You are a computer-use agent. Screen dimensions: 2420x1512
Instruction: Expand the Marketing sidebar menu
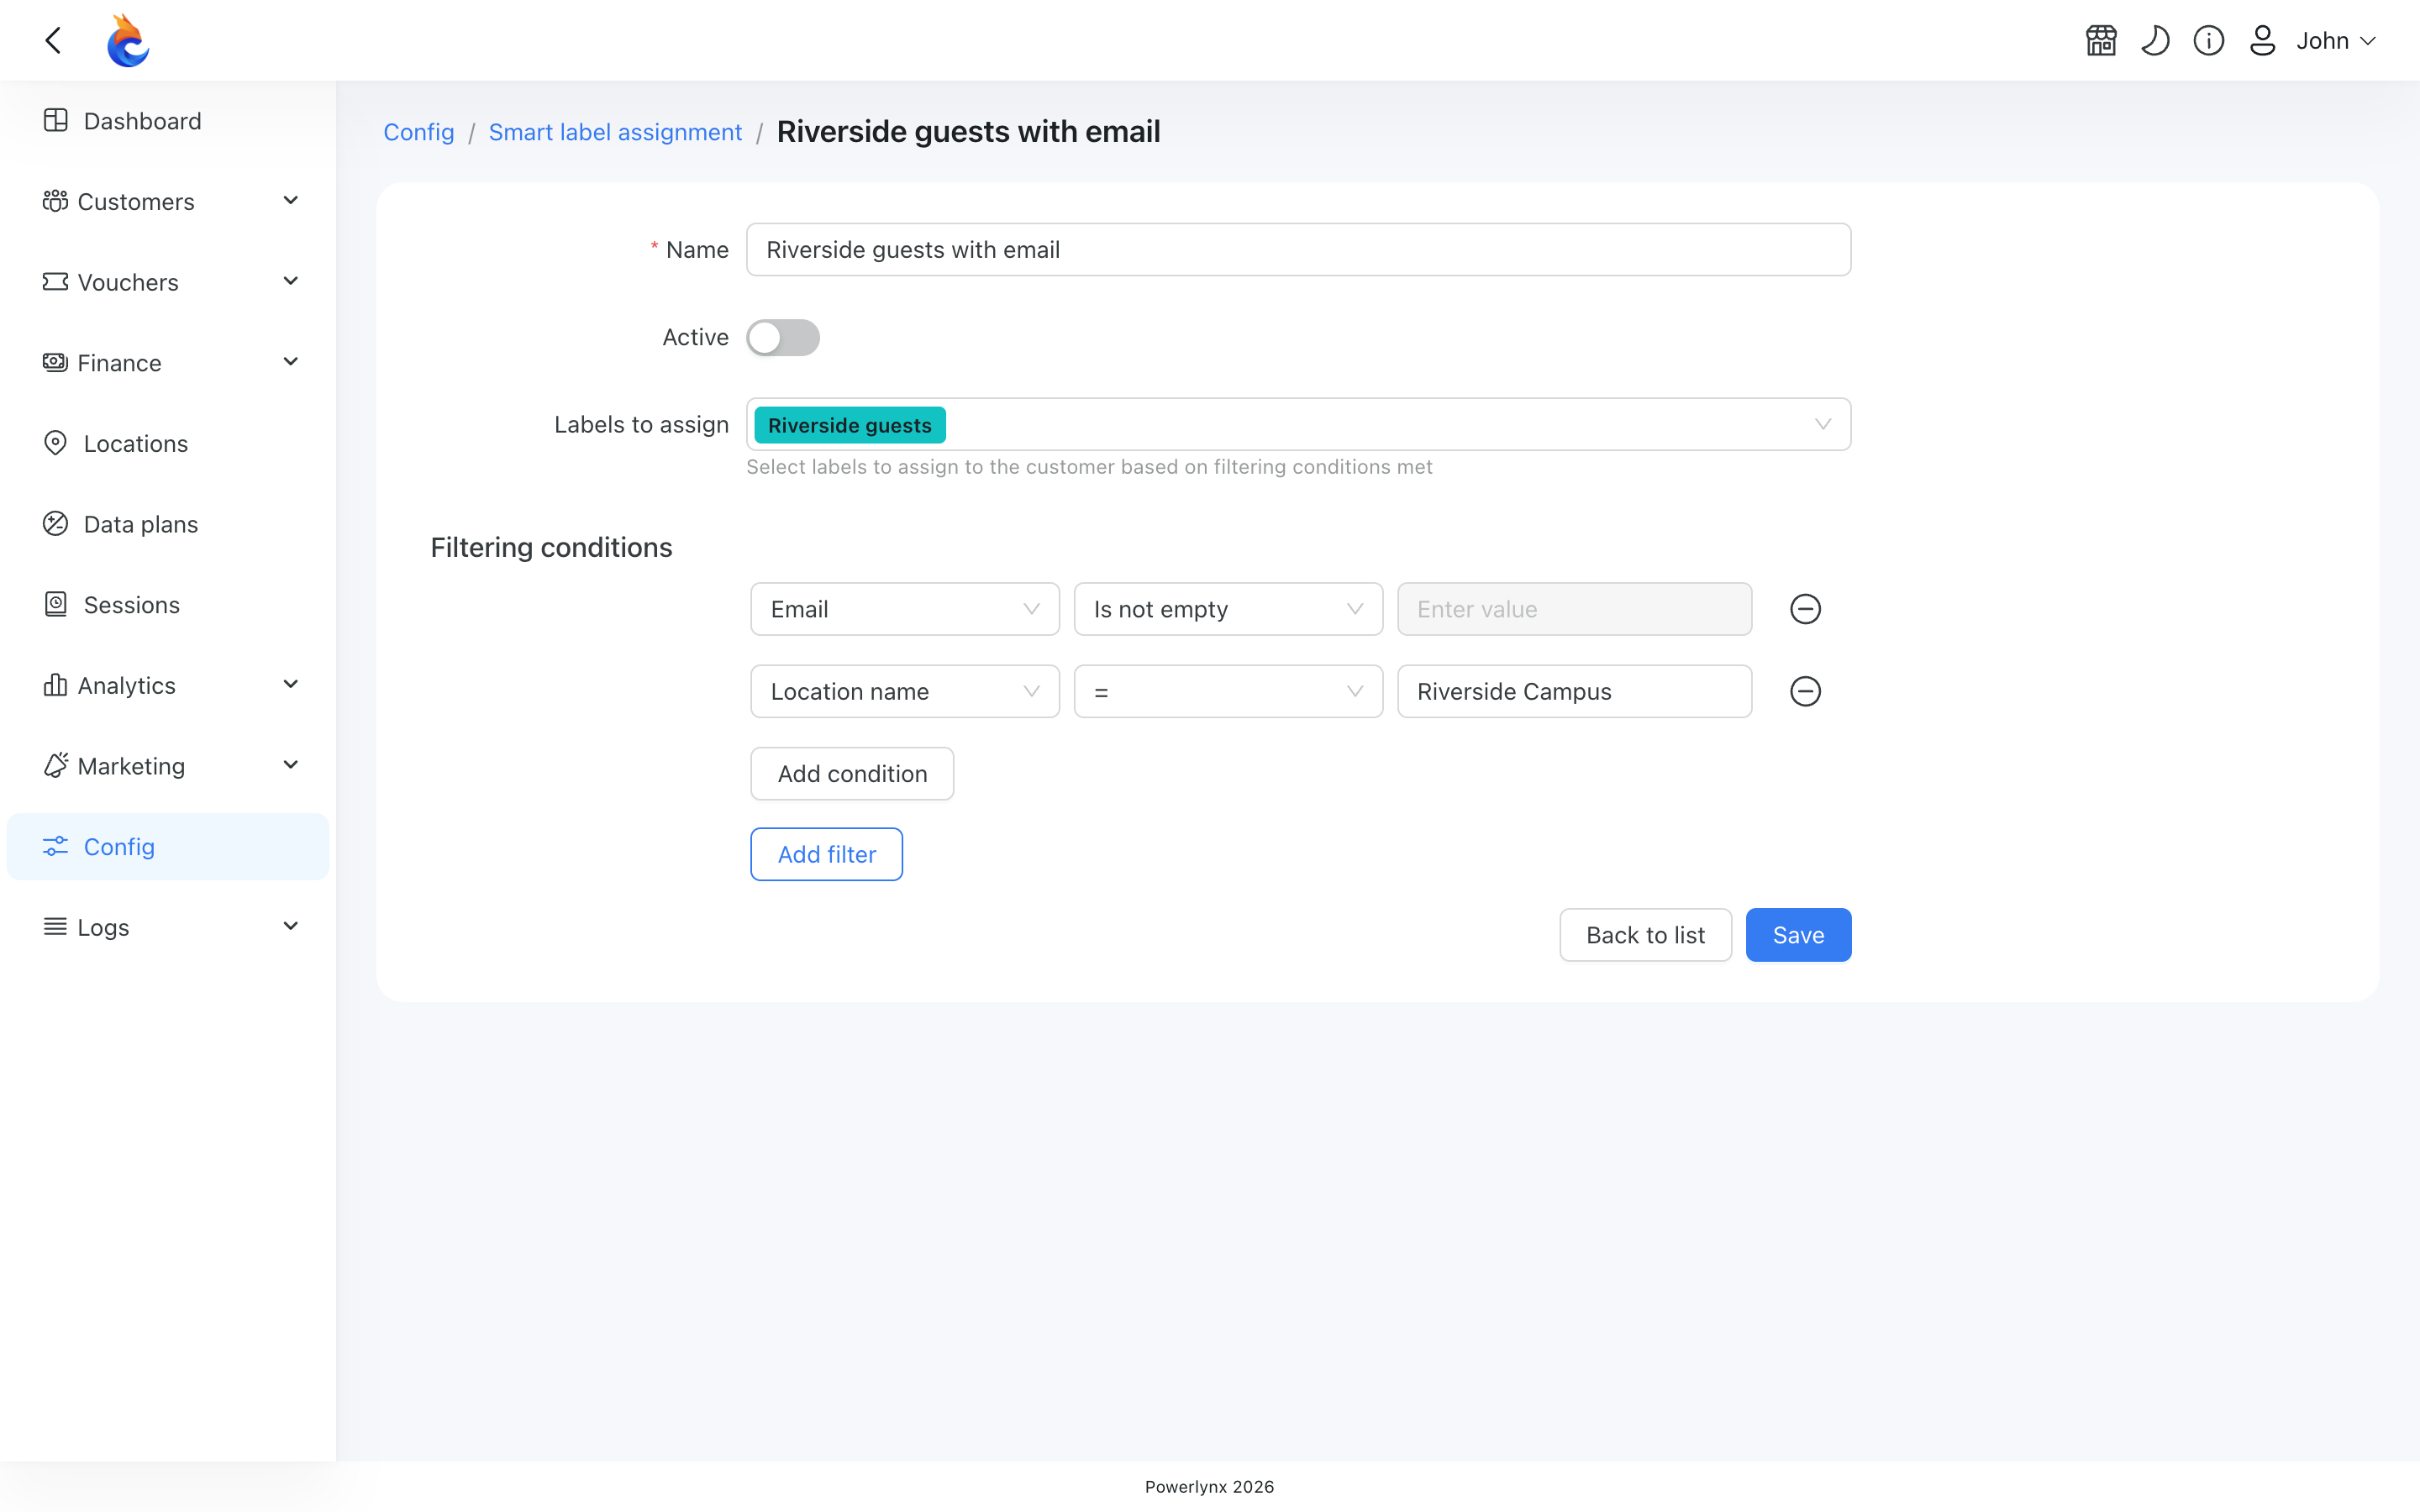pos(168,766)
